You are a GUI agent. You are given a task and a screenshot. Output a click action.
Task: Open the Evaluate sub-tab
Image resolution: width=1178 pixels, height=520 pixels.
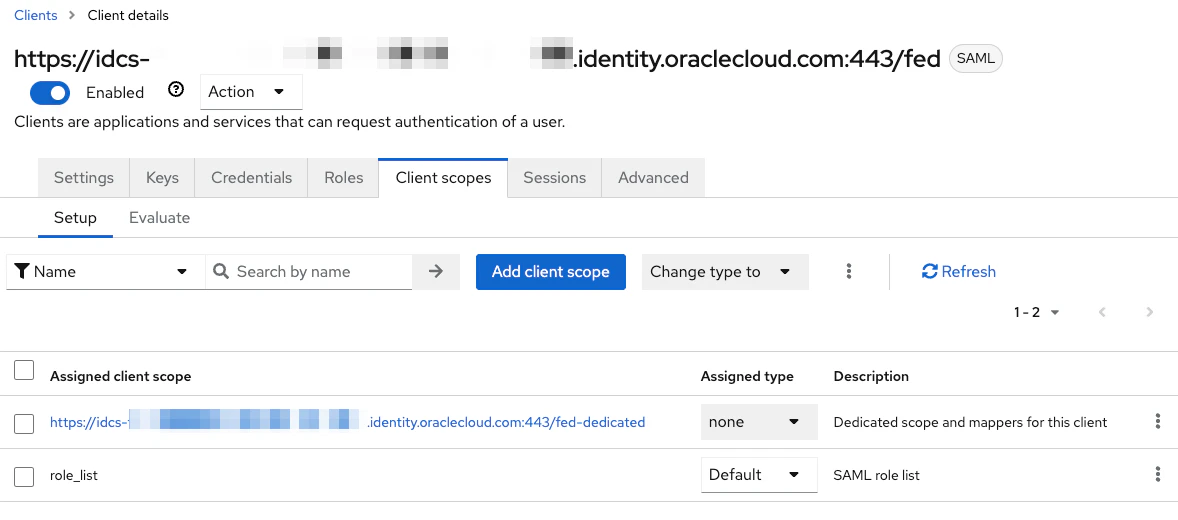click(x=159, y=218)
